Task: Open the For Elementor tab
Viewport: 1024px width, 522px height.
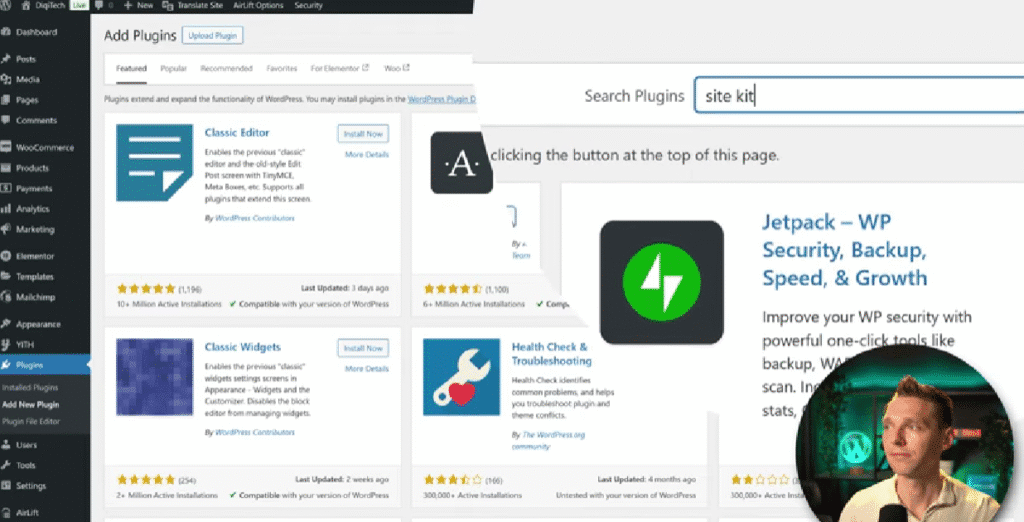Action: 340,68
